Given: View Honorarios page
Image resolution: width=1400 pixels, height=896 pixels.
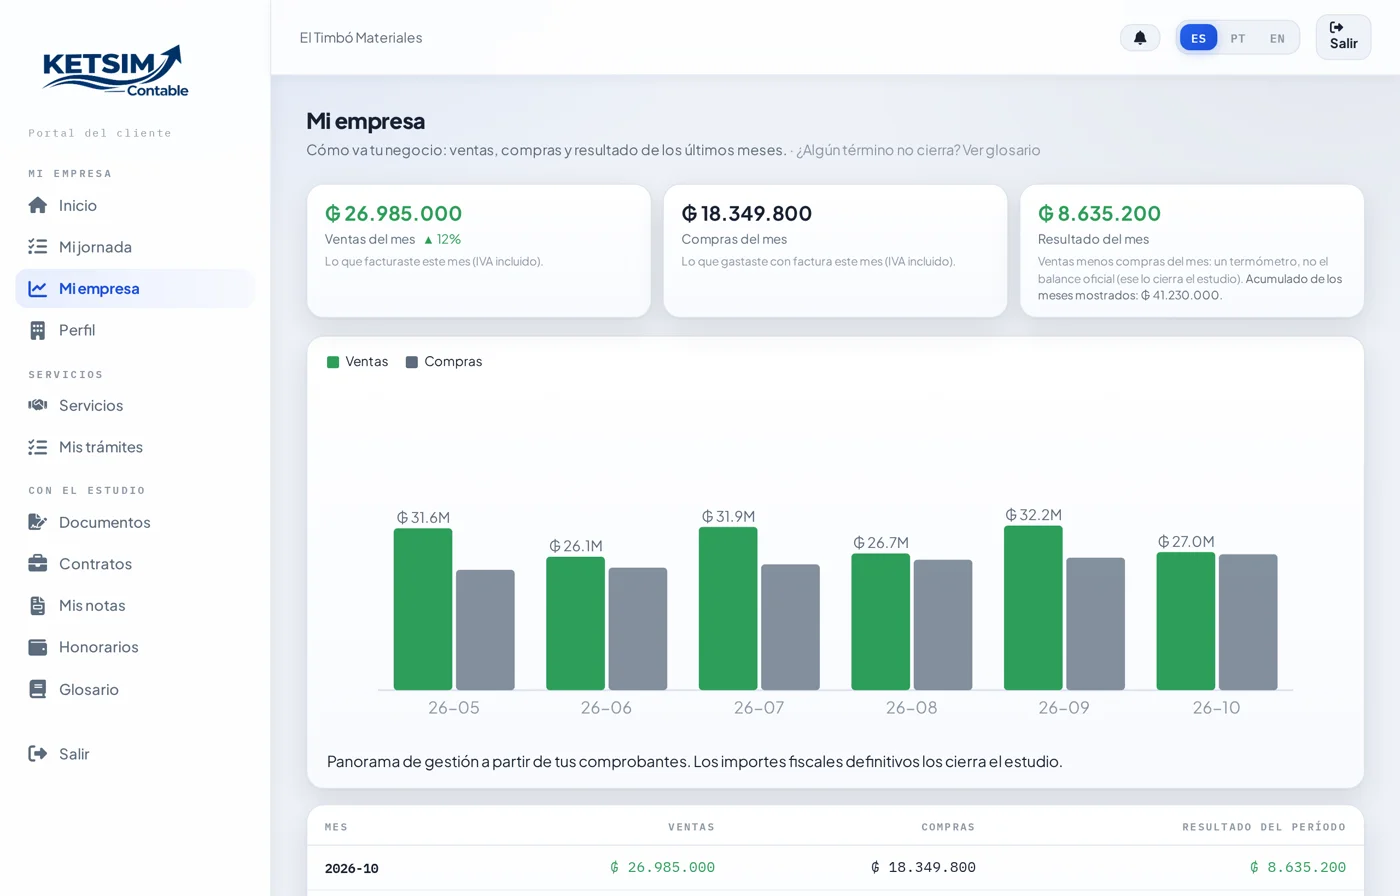Looking at the screenshot, I should 135,647.
